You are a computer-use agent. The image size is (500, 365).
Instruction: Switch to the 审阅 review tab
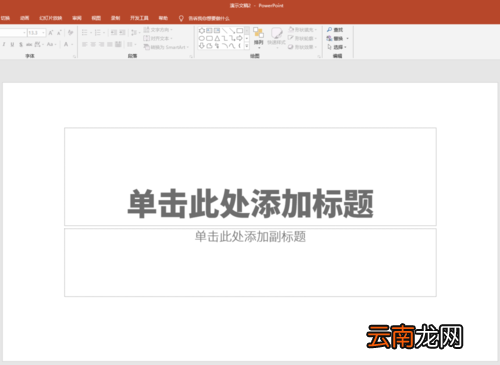coord(77,18)
